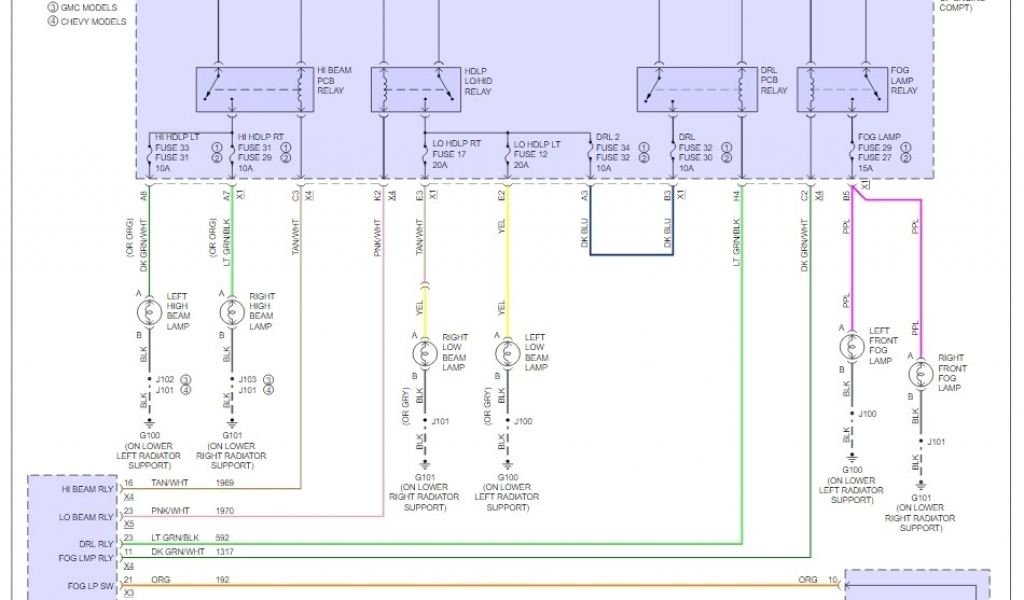Select the HDLP LO/HID relay box

tap(417, 89)
